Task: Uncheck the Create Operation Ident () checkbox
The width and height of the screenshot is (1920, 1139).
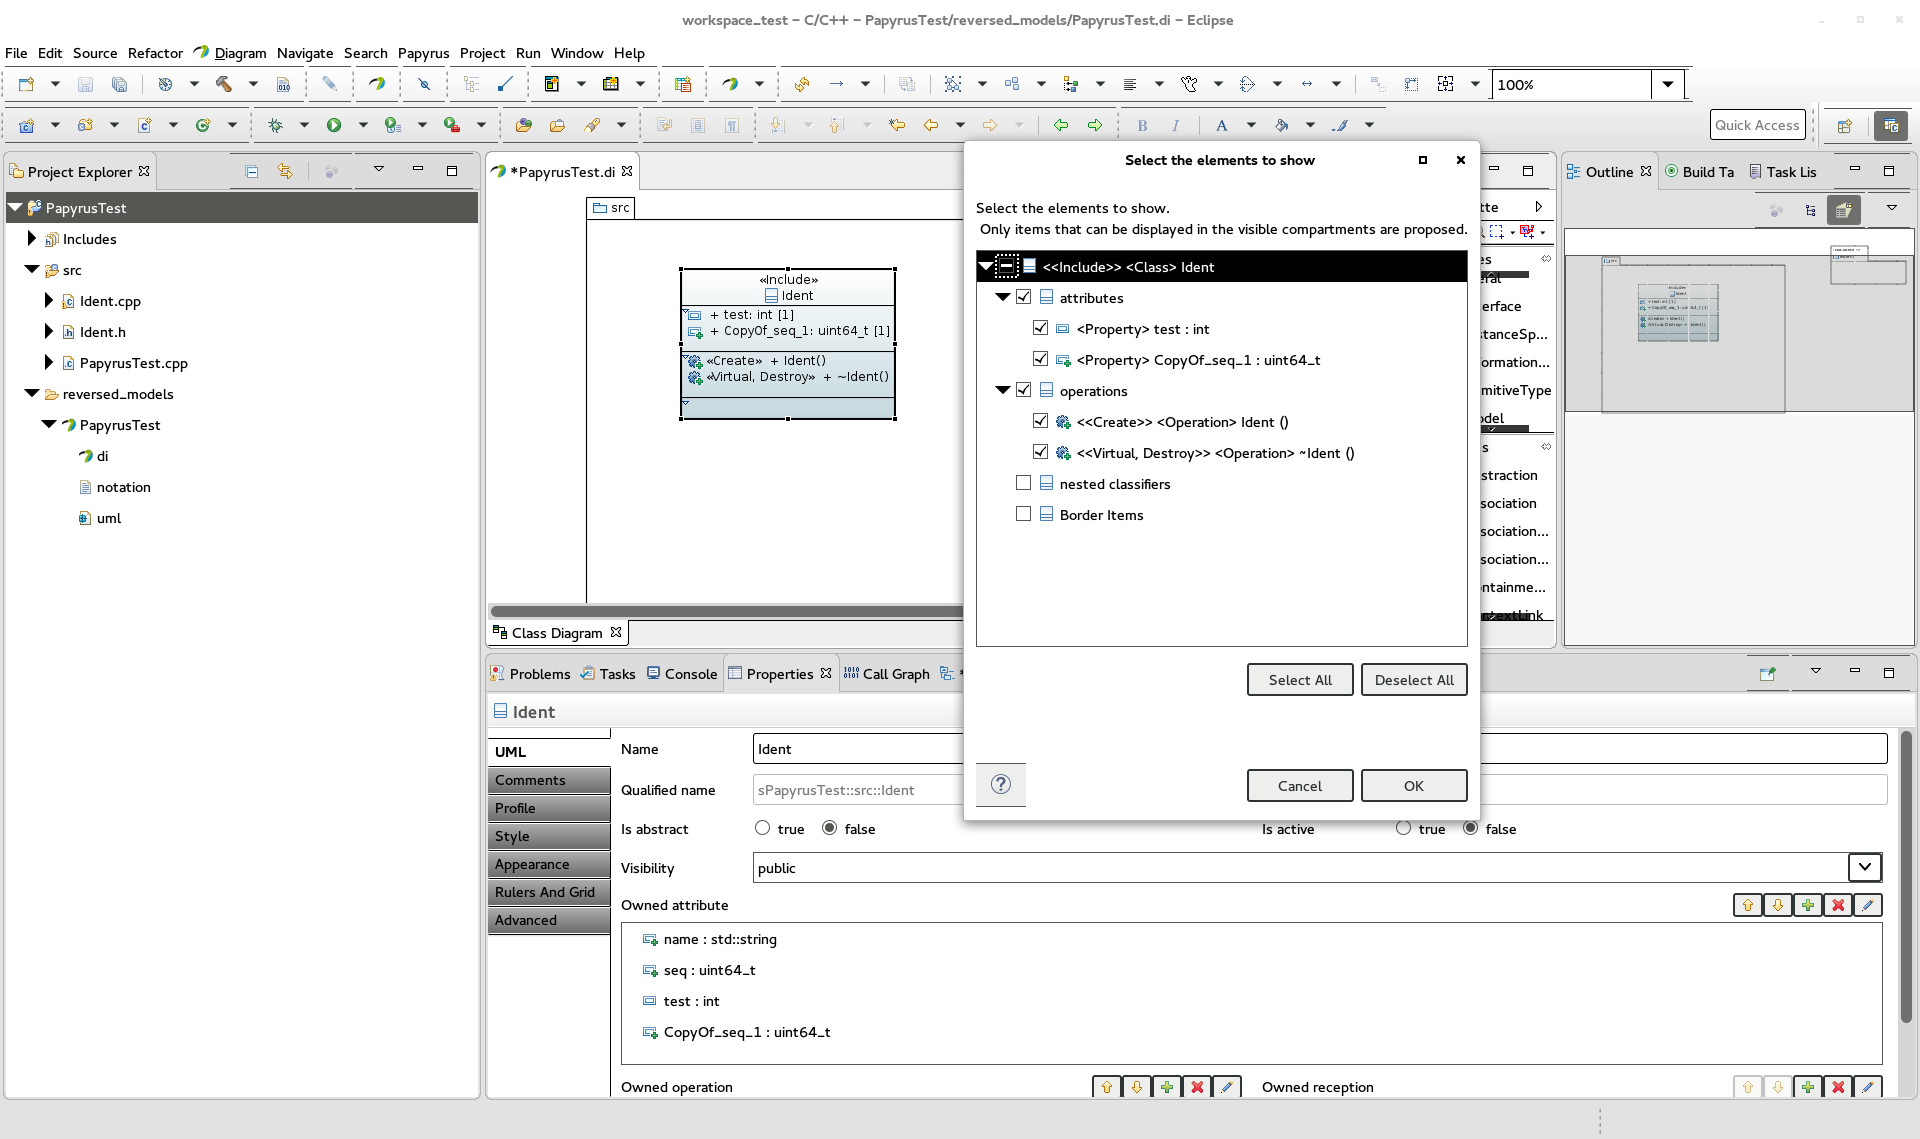Action: [1040, 421]
